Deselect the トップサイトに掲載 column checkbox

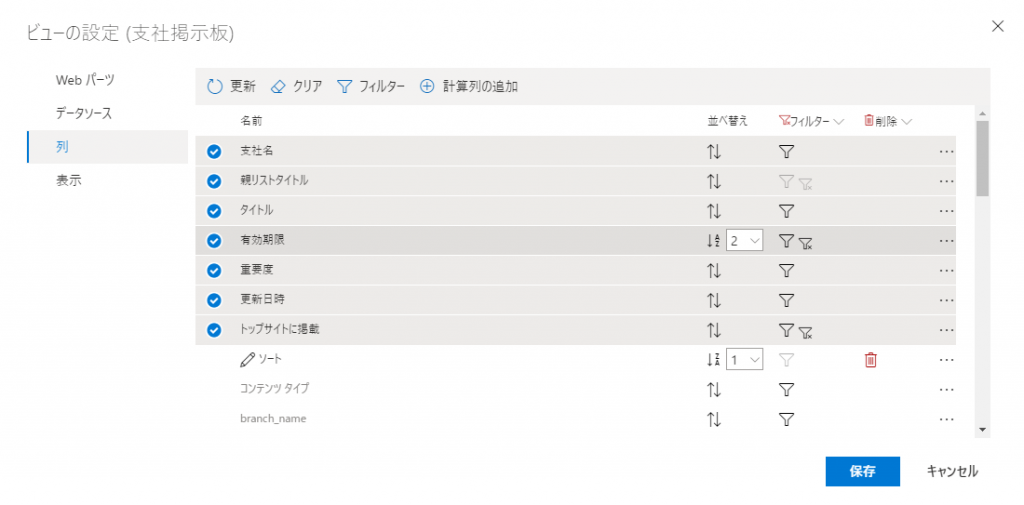click(x=213, y=330)
